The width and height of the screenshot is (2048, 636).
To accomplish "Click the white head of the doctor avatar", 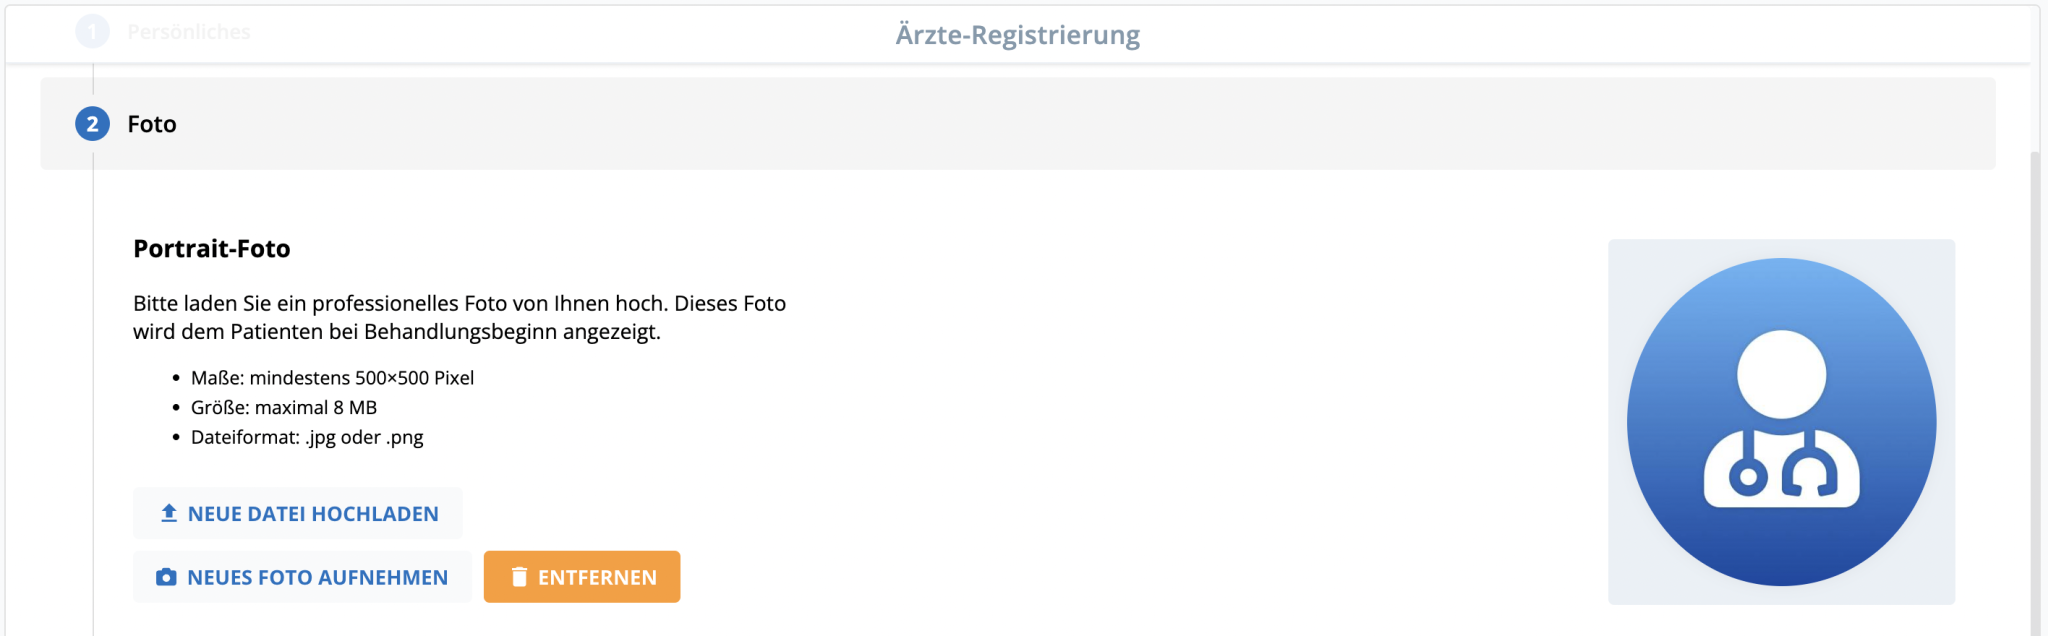I will point(1781,374).
